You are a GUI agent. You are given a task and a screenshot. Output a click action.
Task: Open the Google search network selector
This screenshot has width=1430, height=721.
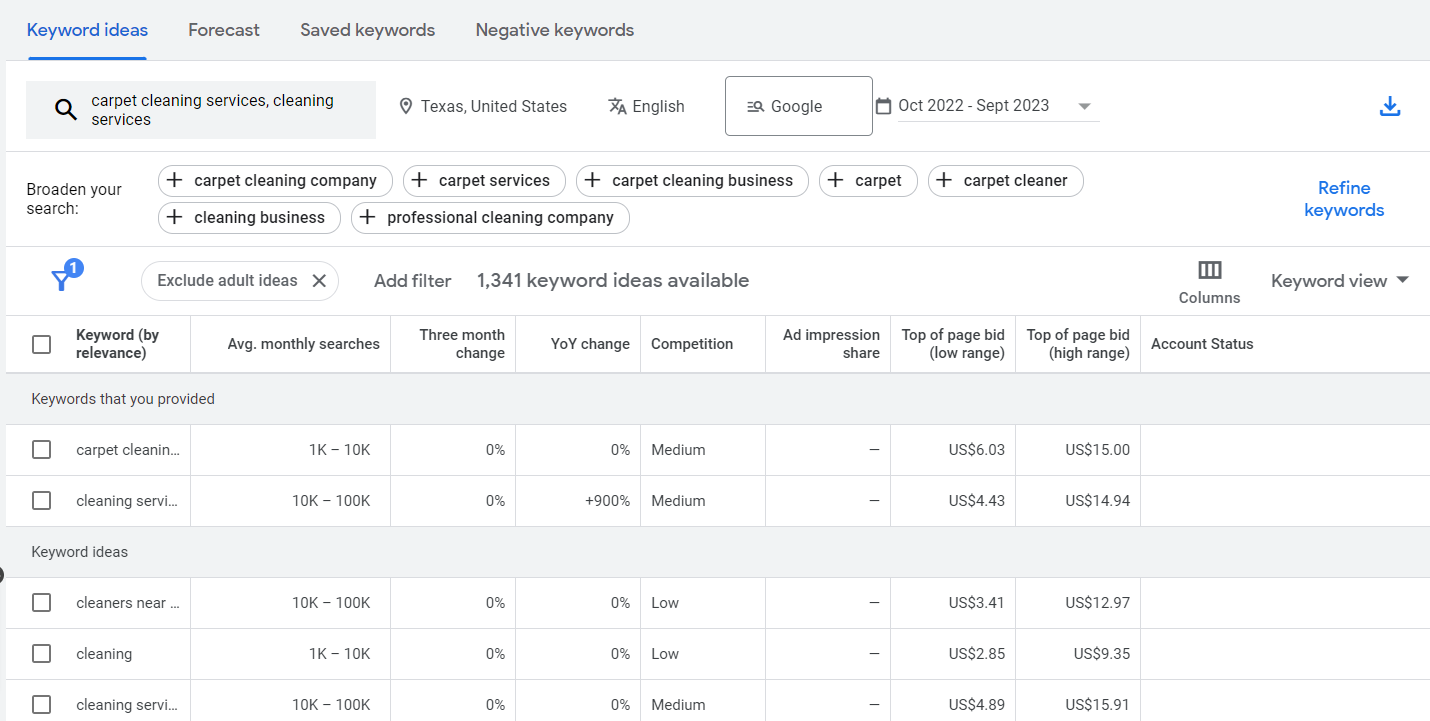click(798, 106)
